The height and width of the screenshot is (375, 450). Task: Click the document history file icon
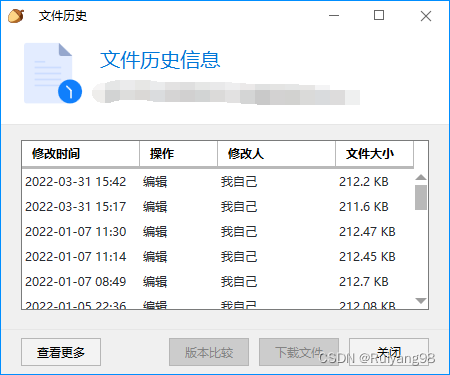(x=53, y=73)
